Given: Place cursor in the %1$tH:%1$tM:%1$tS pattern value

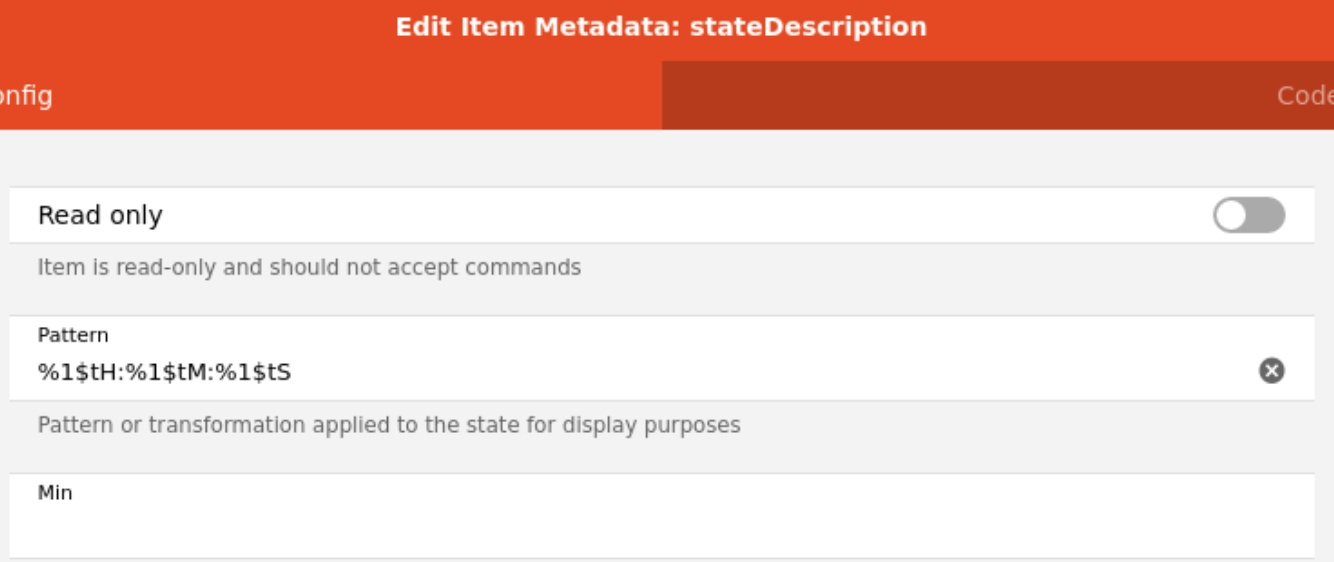Looking at the screenshot, I should [165, 372].
